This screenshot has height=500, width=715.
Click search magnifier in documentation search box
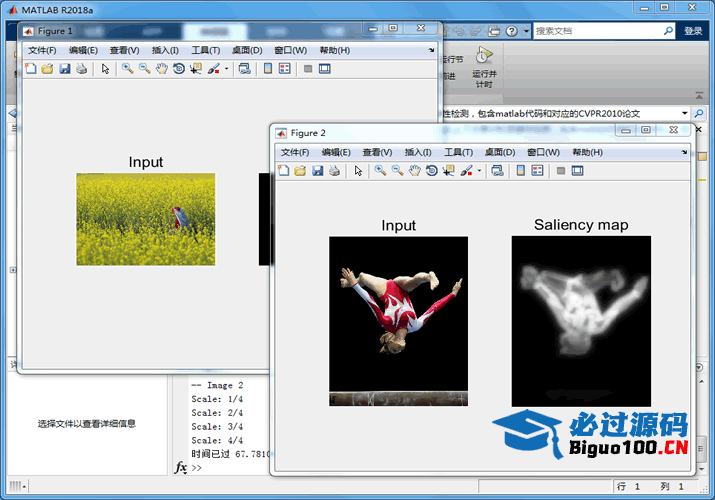[668, 31]
